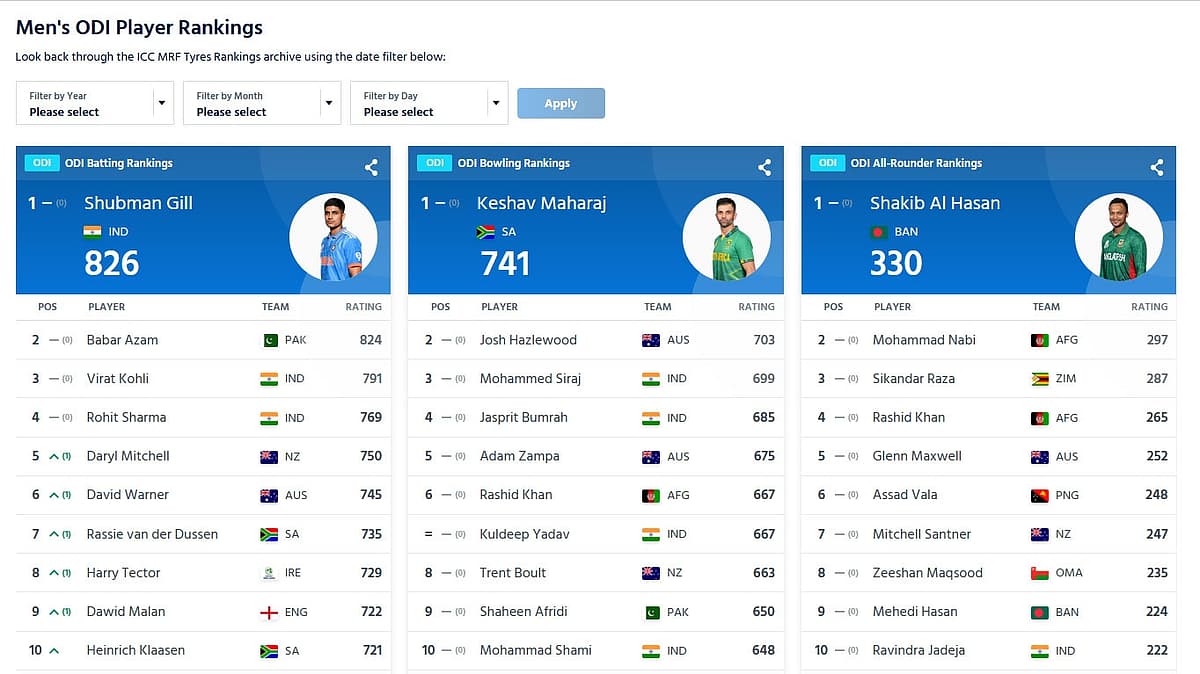Open the Filter by Year dropdown

click(x=95, y=103)
